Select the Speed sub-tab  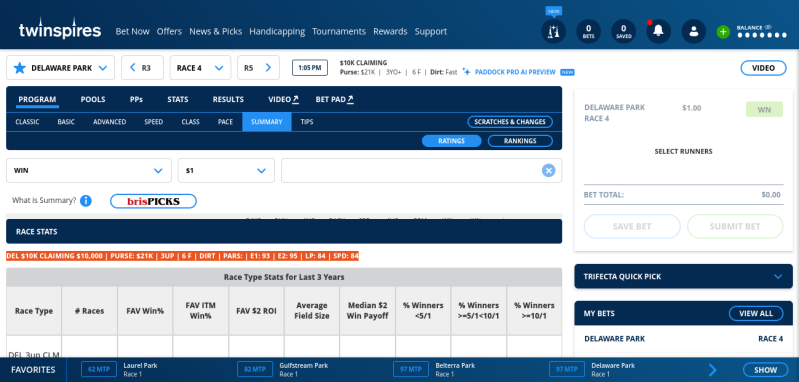tap(153, 122)
